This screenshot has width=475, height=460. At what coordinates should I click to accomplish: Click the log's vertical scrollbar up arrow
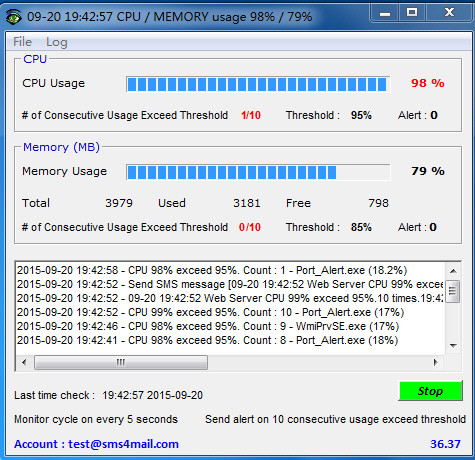click(453, 271)
